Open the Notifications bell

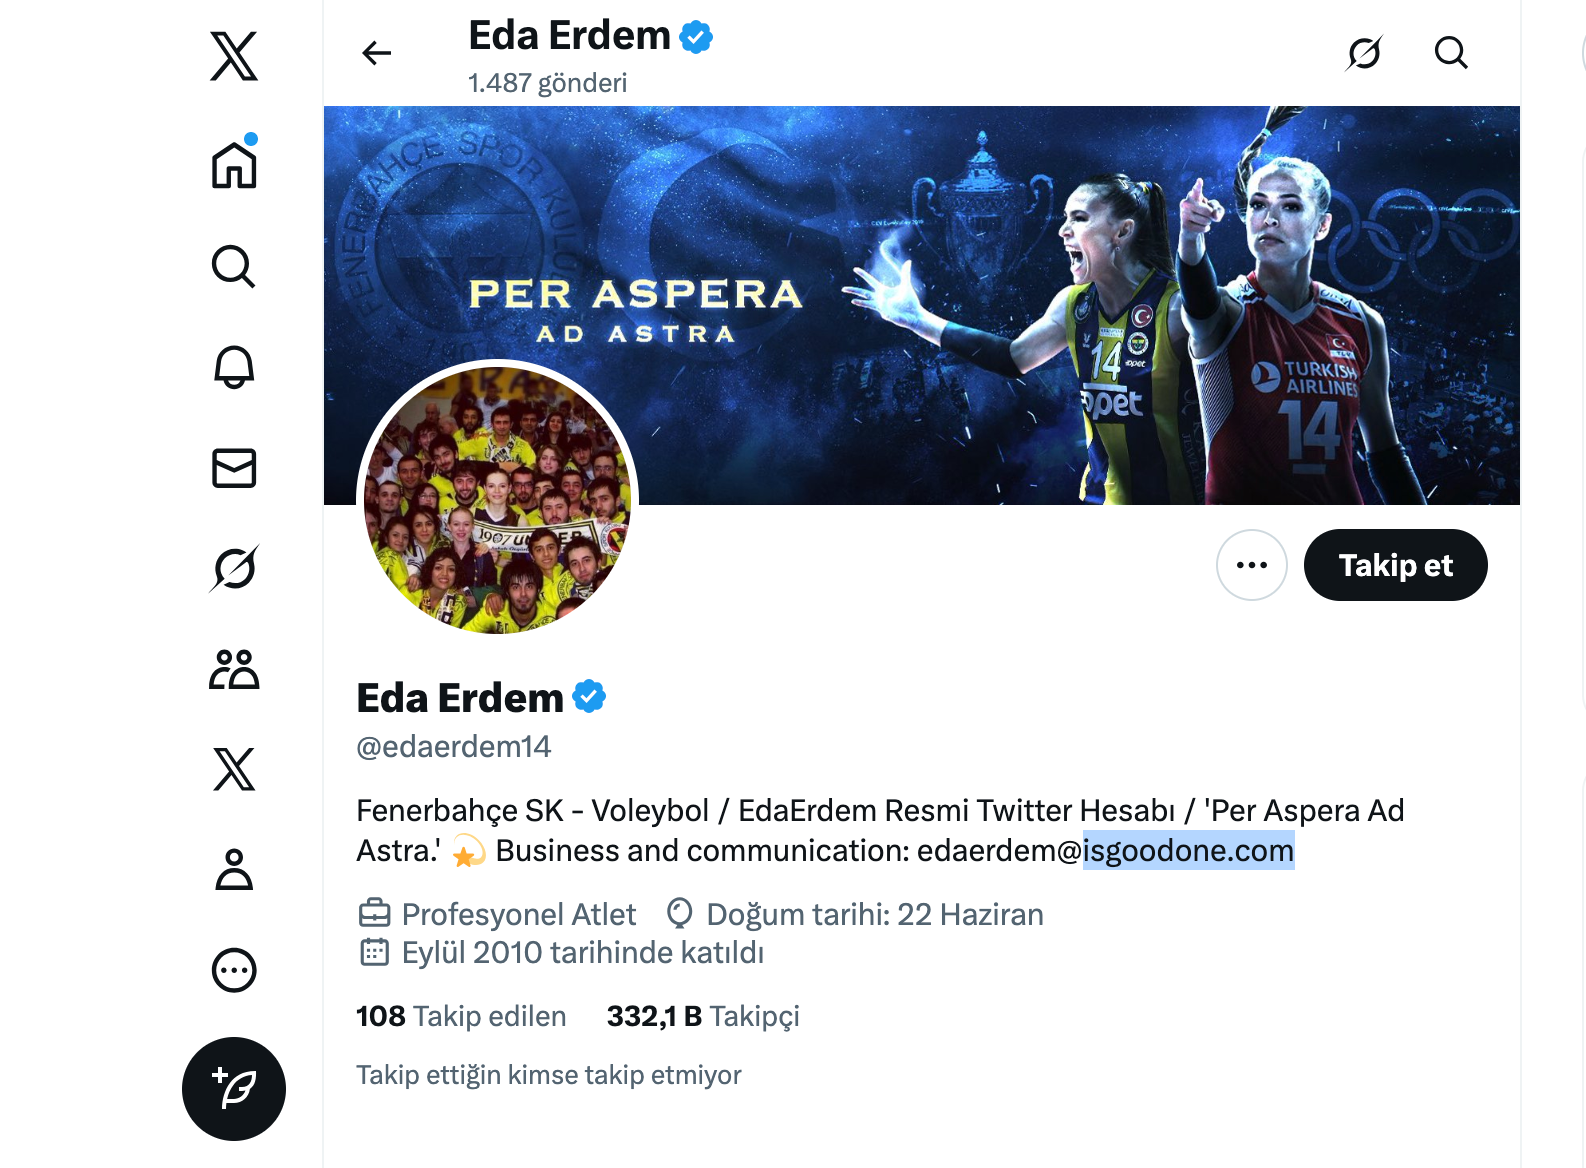pos(234,367)
